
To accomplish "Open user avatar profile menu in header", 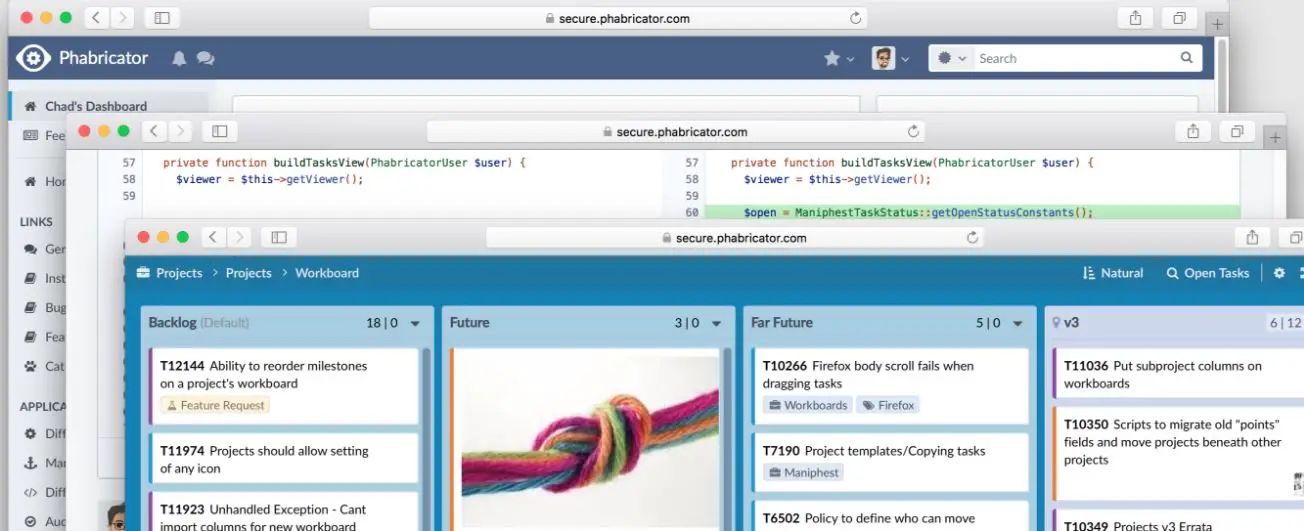I will (890, 59).
